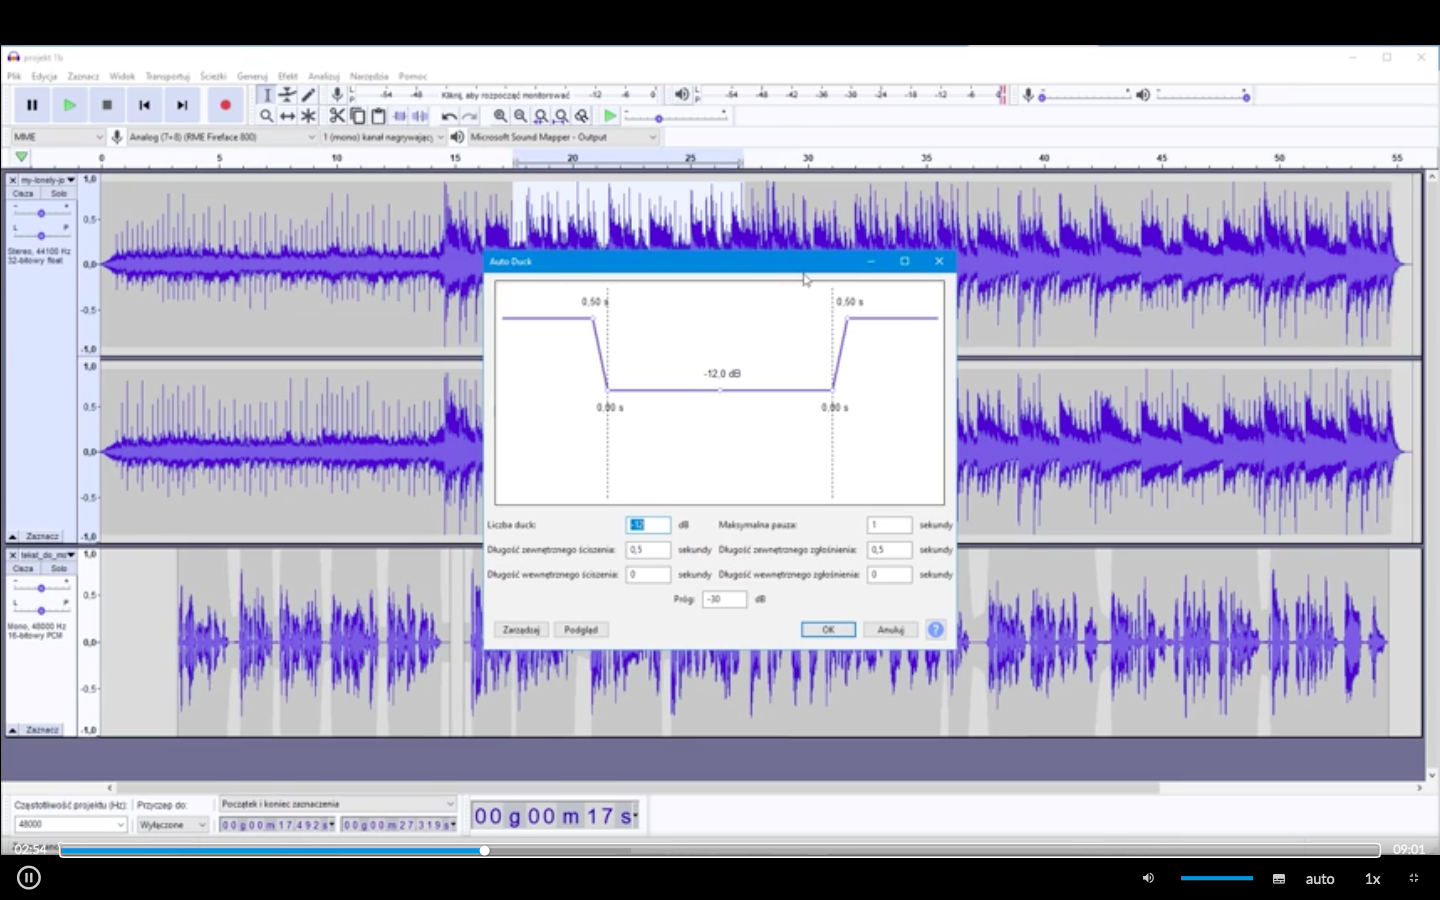Click OK in the Auto Duck dialog
The image size is (1440, 900).
click(828, 630)
